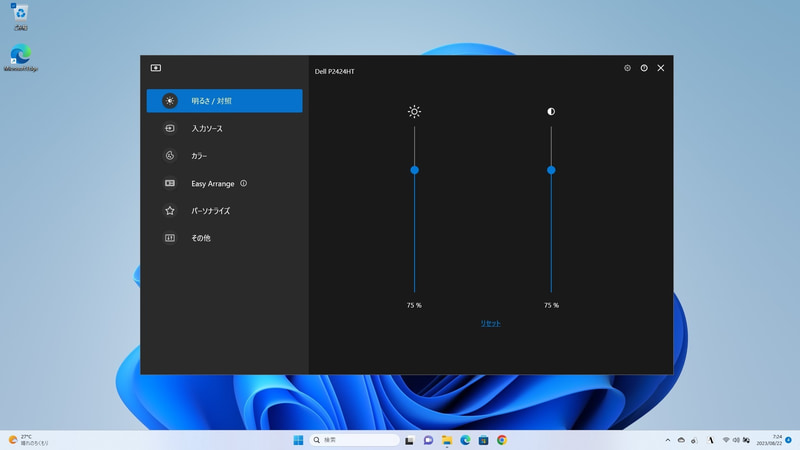Viewport: 800px width, 450px height.
Task: Open Task View from the taskbar
Action: pyautogui.click(x=409, y=440)
